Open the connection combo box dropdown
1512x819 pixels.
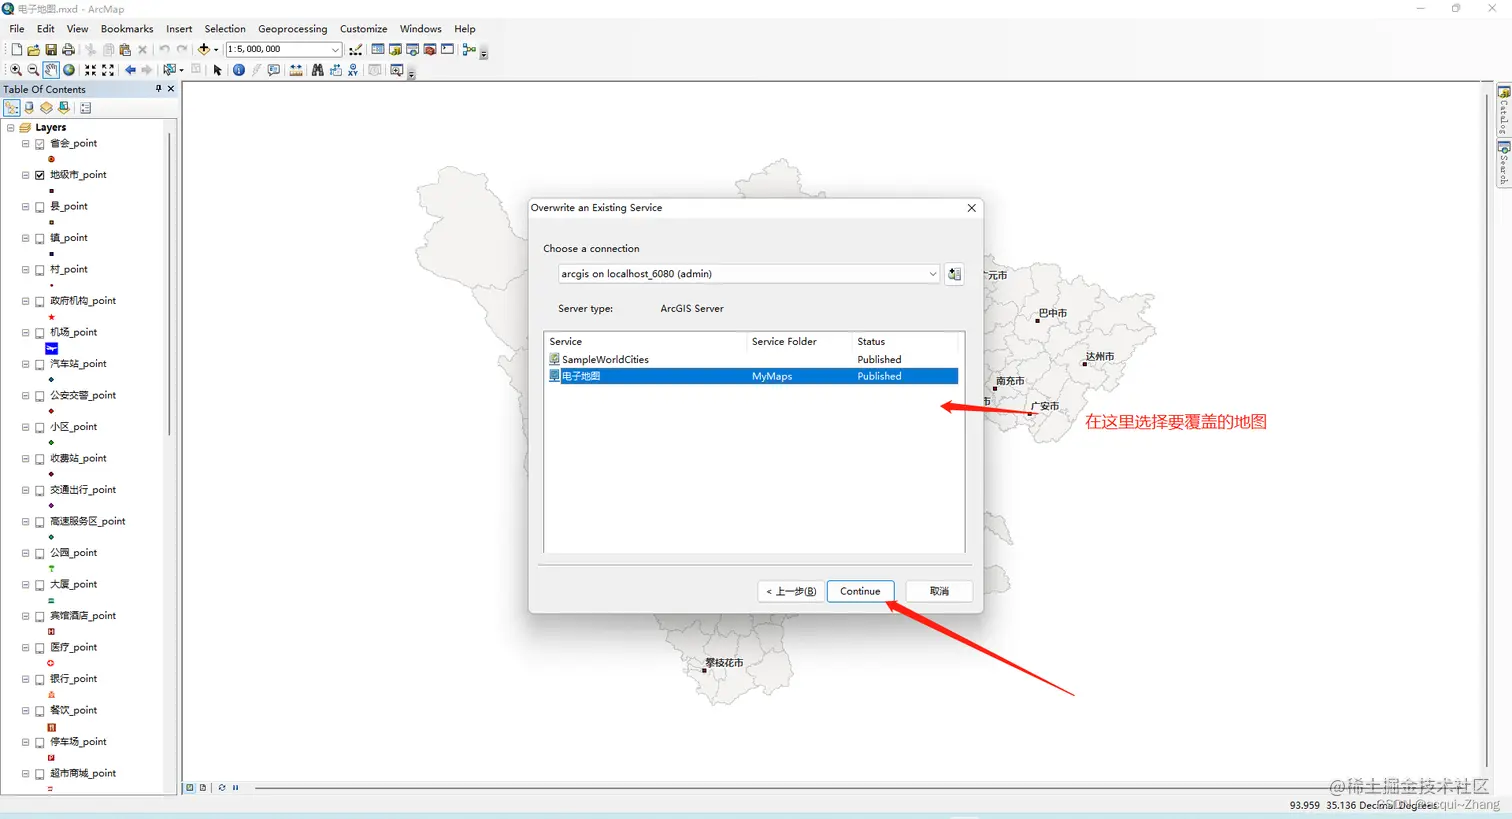(x=932, y=274)
